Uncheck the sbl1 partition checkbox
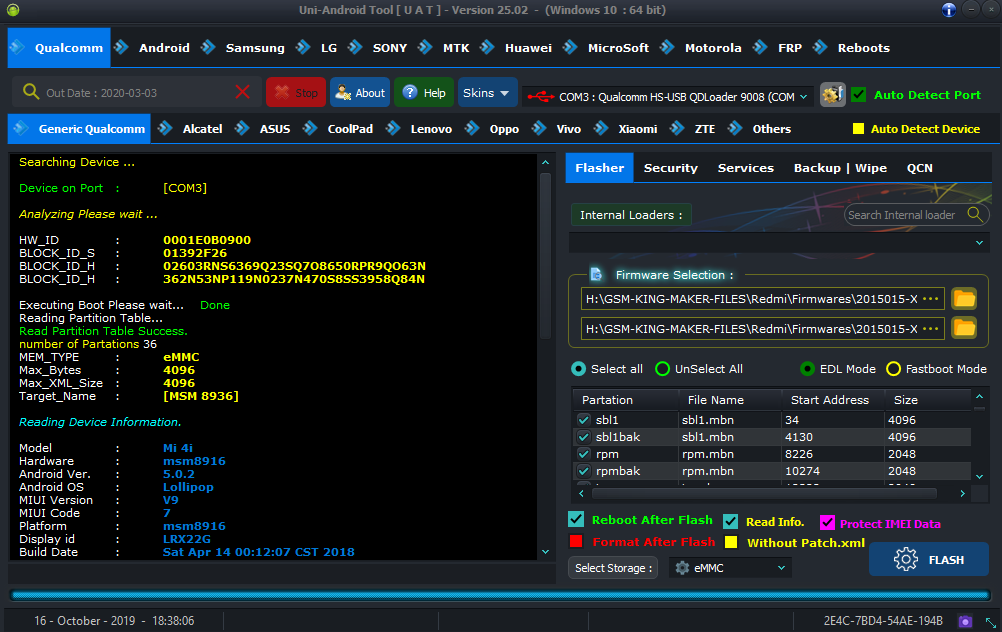This screenshot has width=1002, height=632. (x=583, y=420)
